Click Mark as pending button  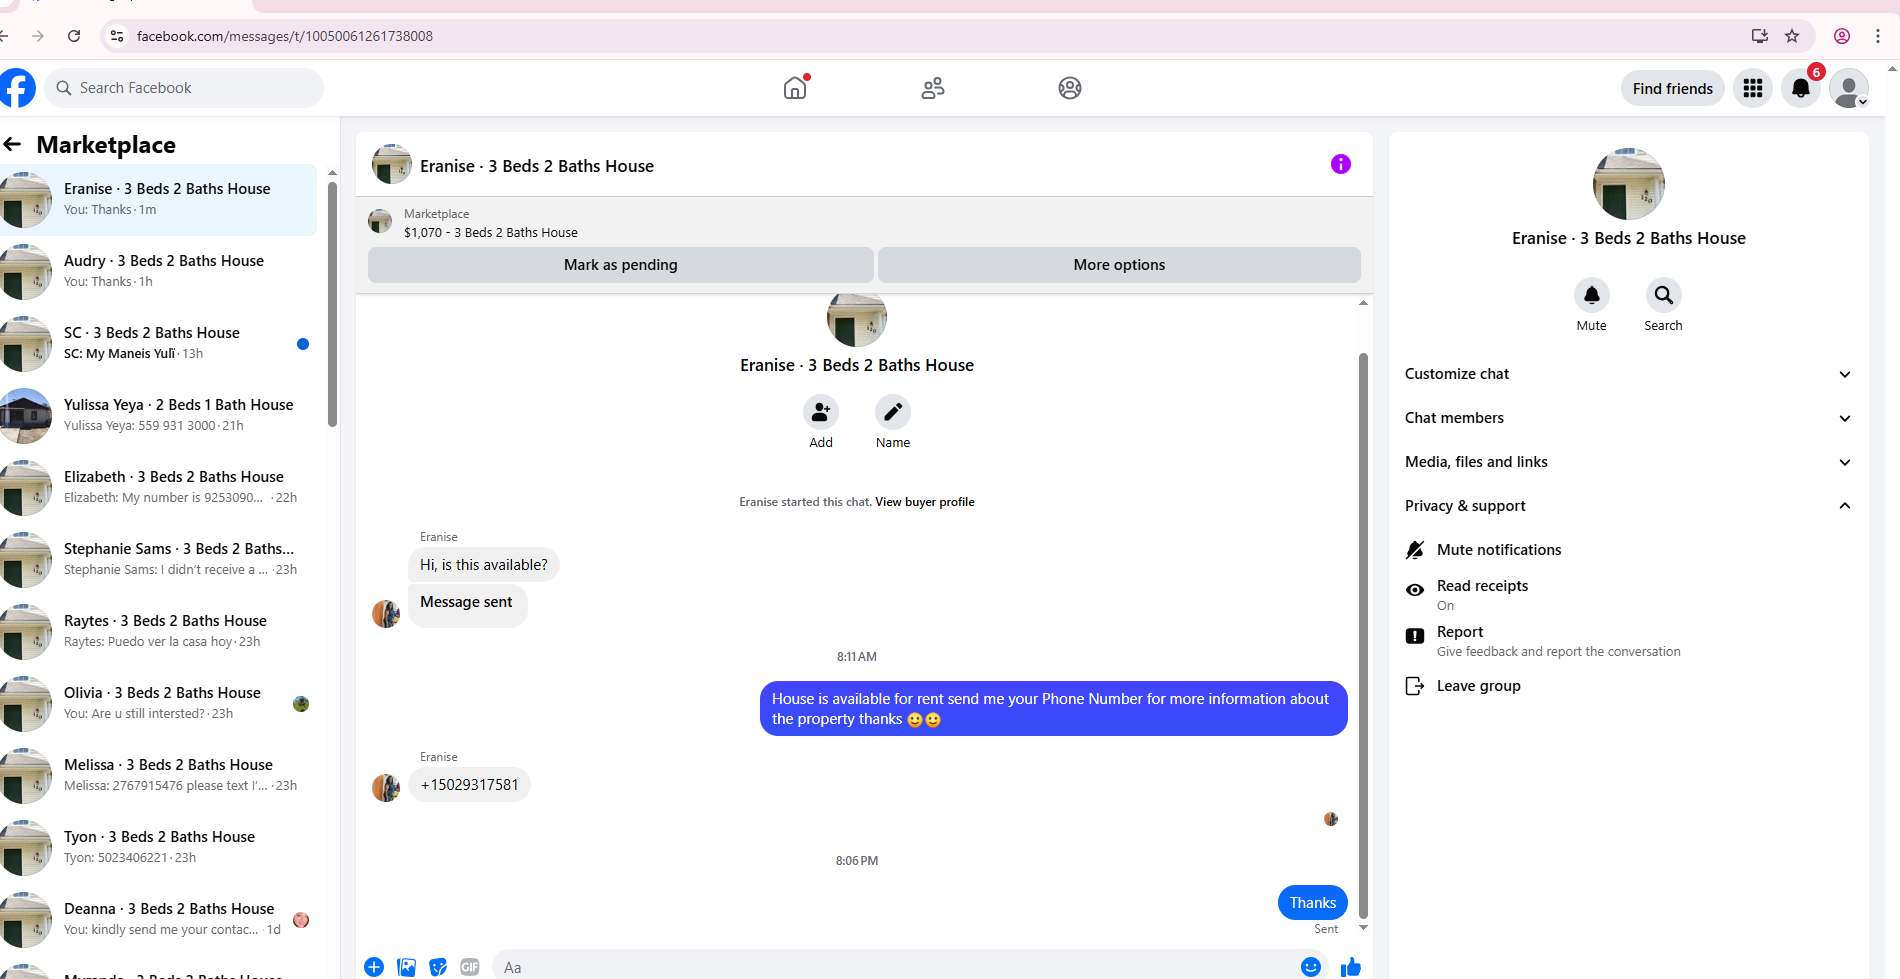tap(621, 265)
